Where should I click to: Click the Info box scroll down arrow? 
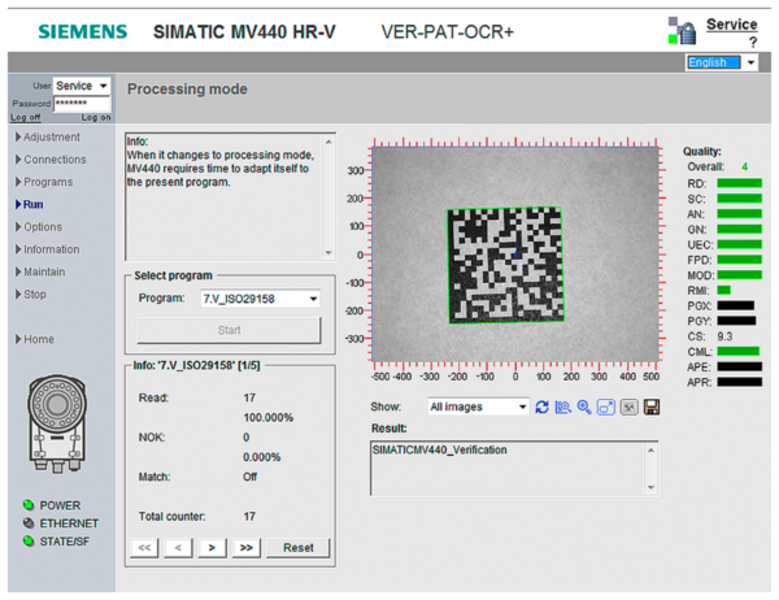(328, 253)
